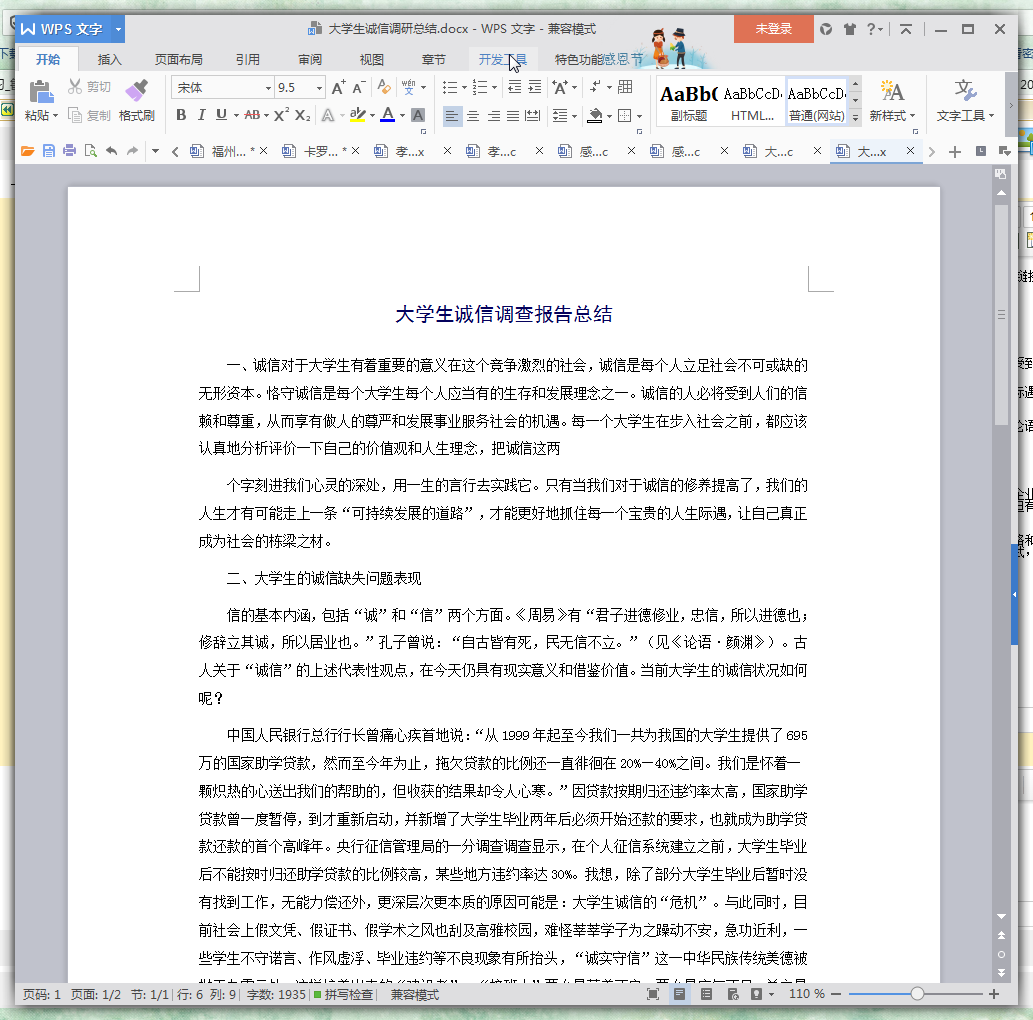Collapse the ribbon with the up-arrow button
Screen dimensions: 1033x1020
click(x=906, y=29)
